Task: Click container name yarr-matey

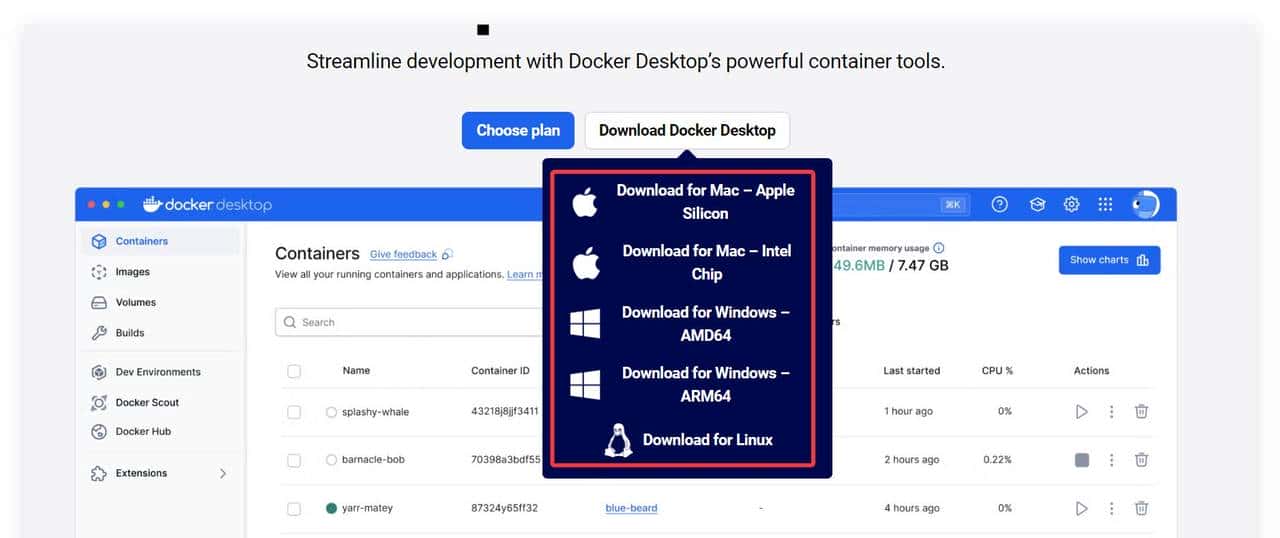Action: pos(367,508)
